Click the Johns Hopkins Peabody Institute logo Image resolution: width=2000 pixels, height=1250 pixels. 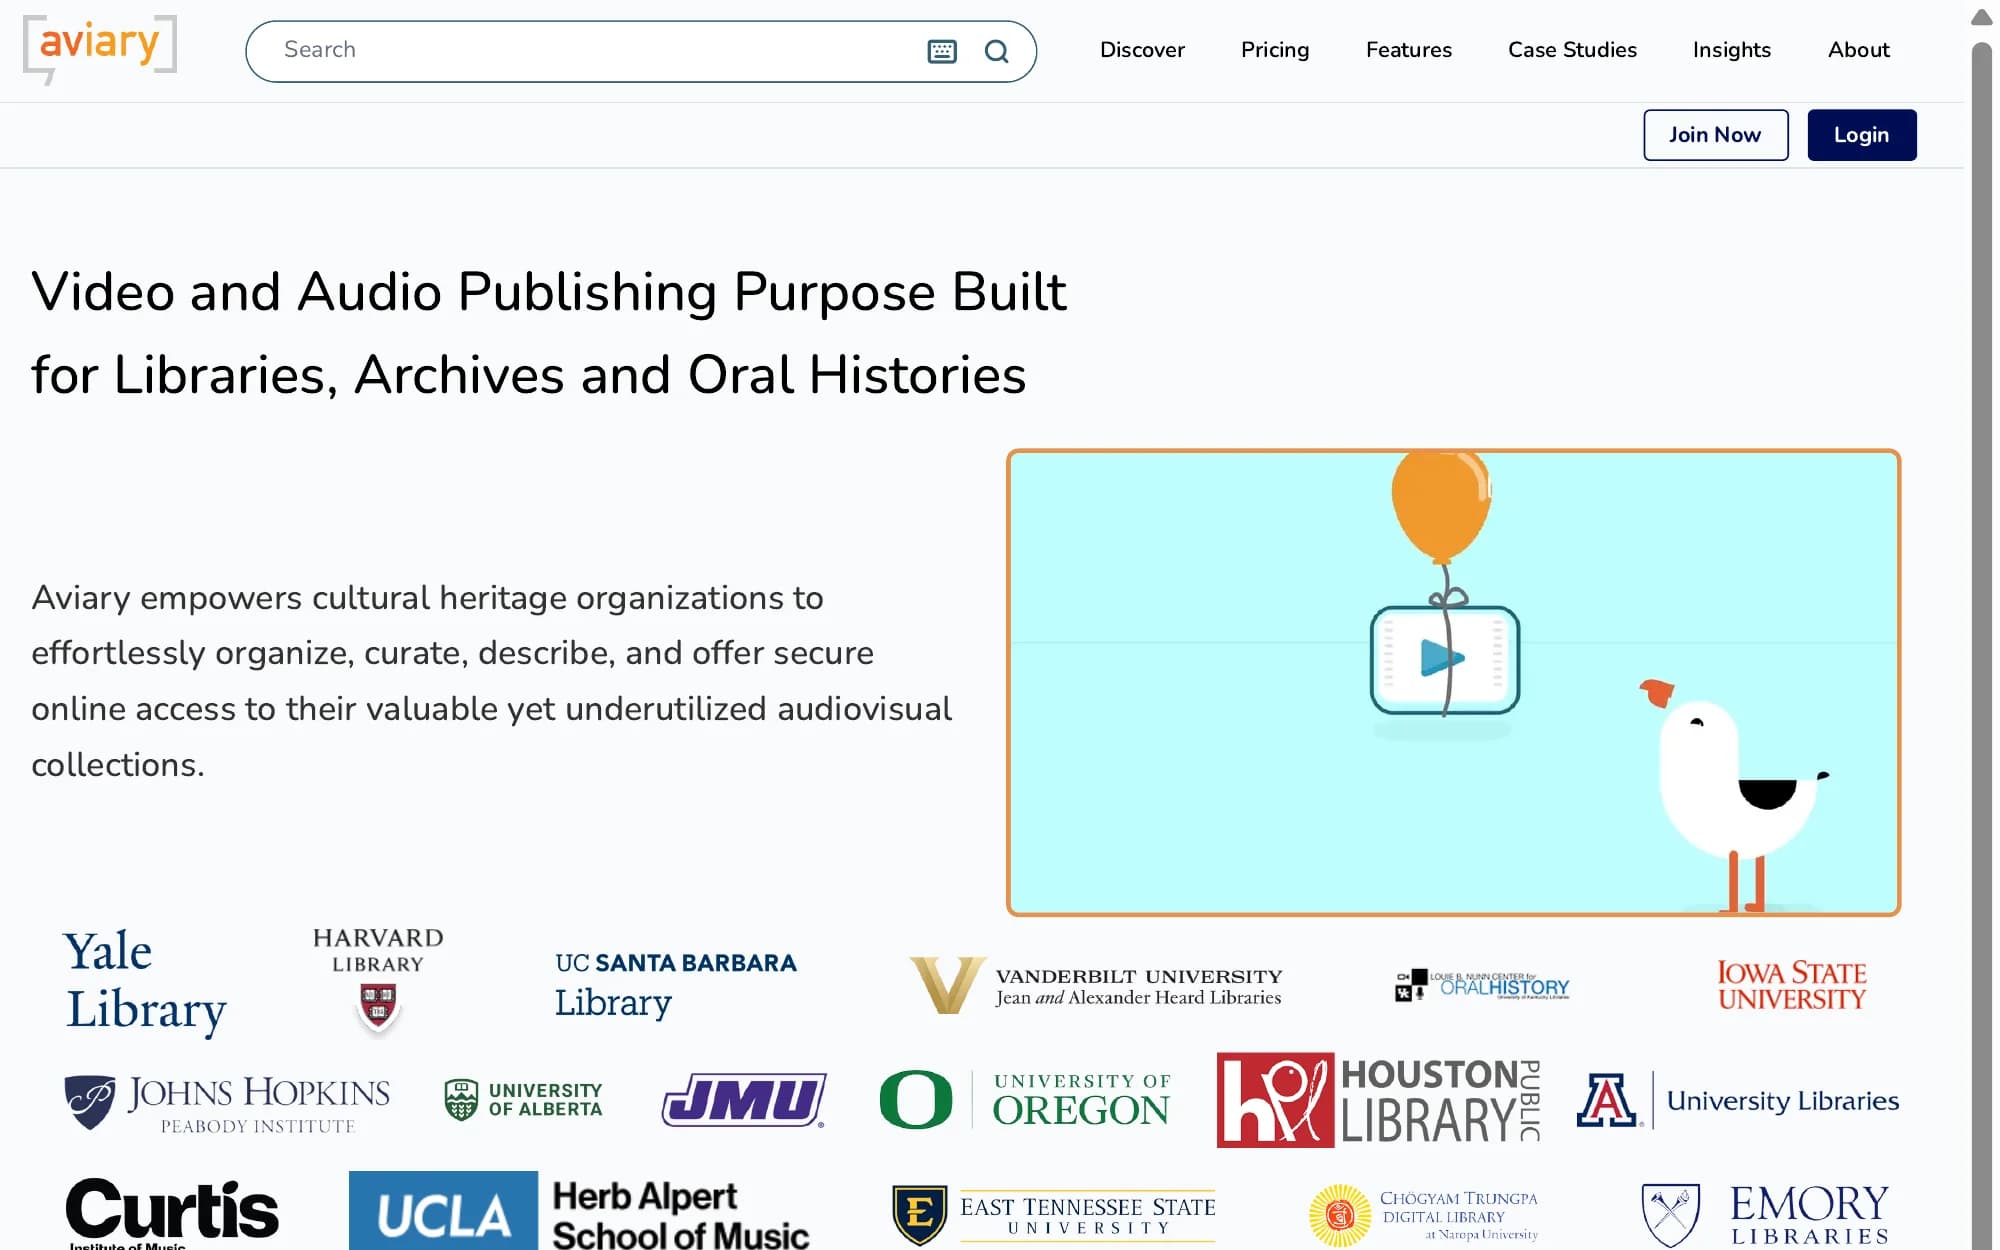(x=227, y=1104)
